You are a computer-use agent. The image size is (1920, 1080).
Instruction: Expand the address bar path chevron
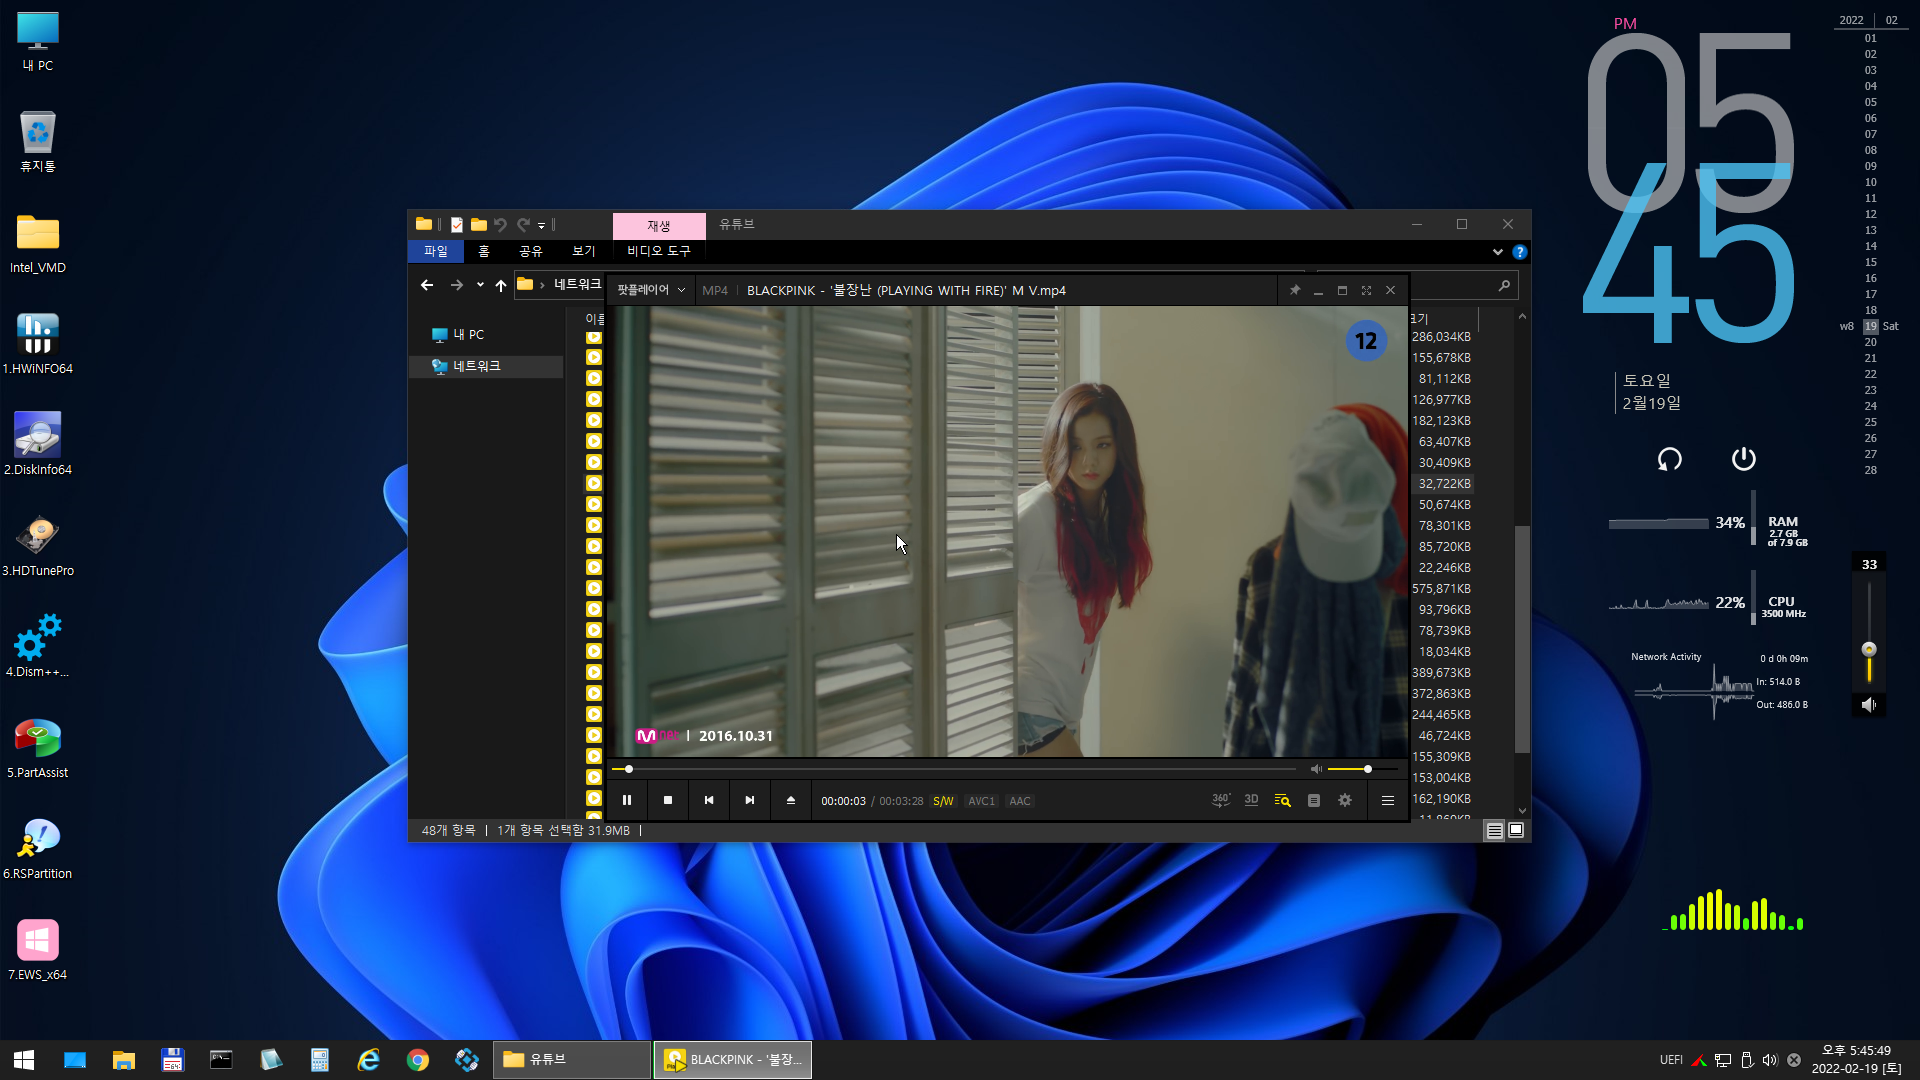click(542, 285)
